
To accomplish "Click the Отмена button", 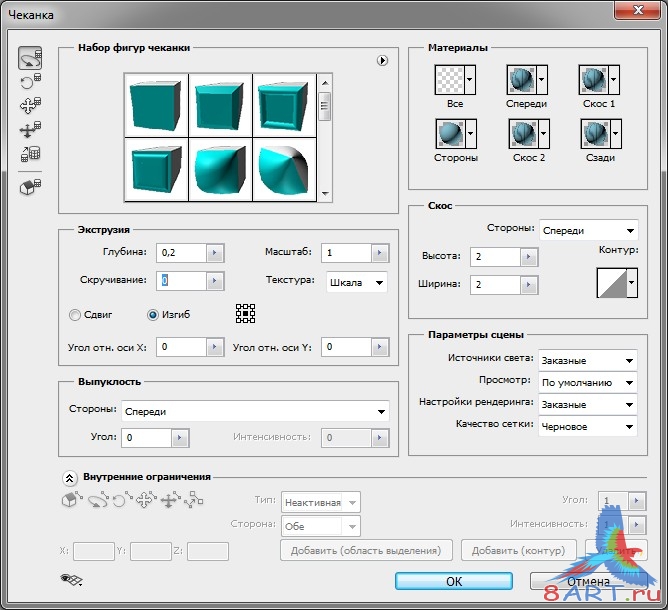I will click(589, 581).
